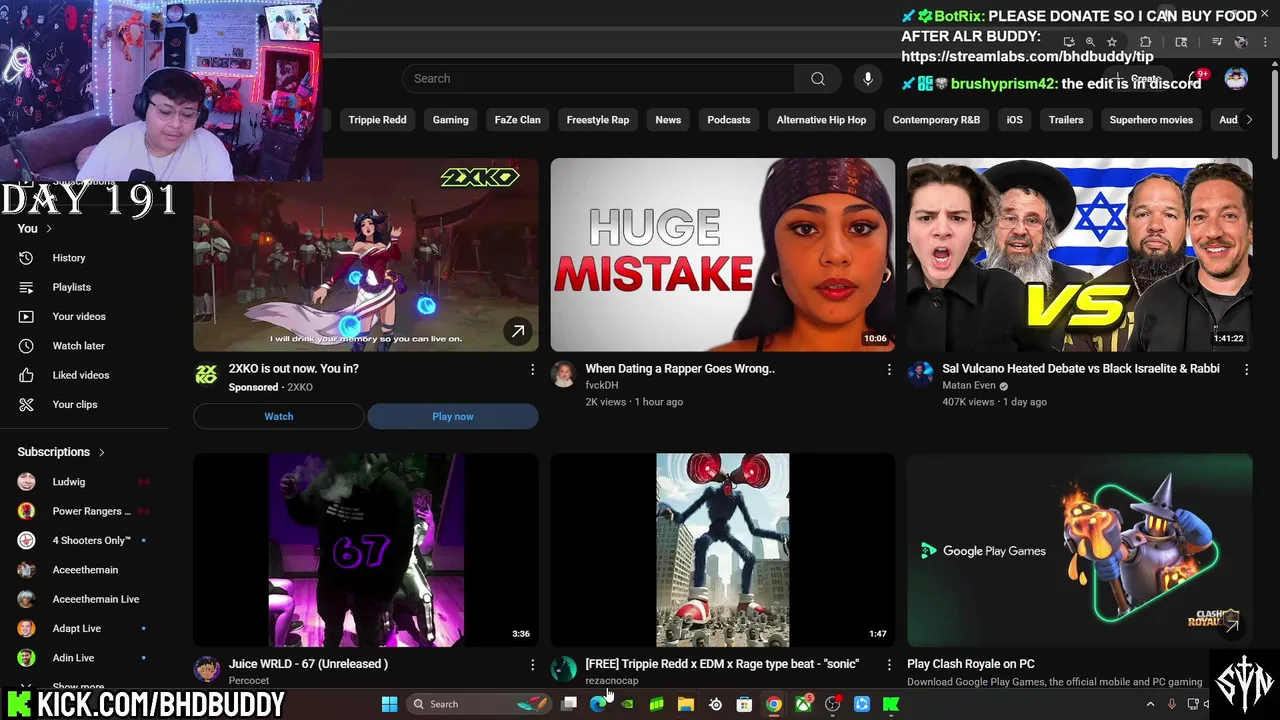Switch to Chrome in the taskbar

click(774, 704)
